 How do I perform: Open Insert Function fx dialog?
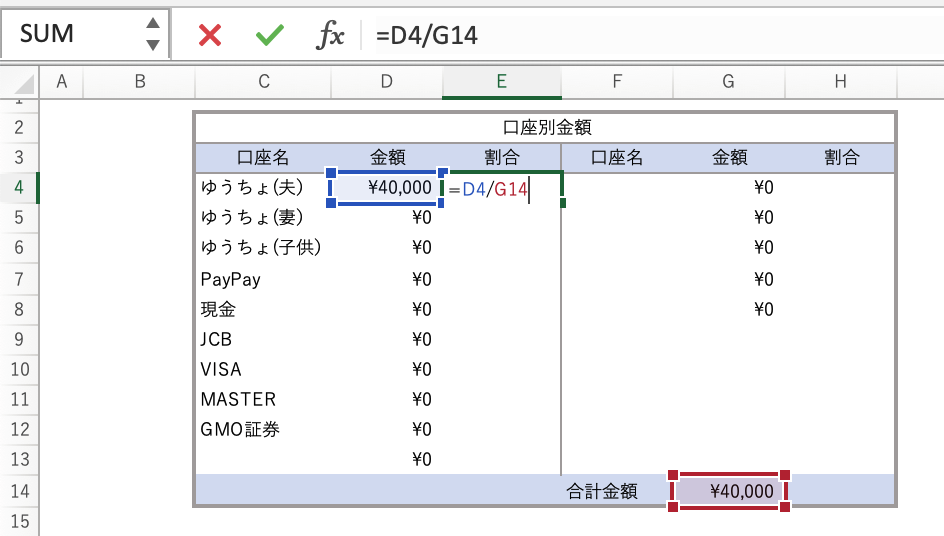coord(330,35)
